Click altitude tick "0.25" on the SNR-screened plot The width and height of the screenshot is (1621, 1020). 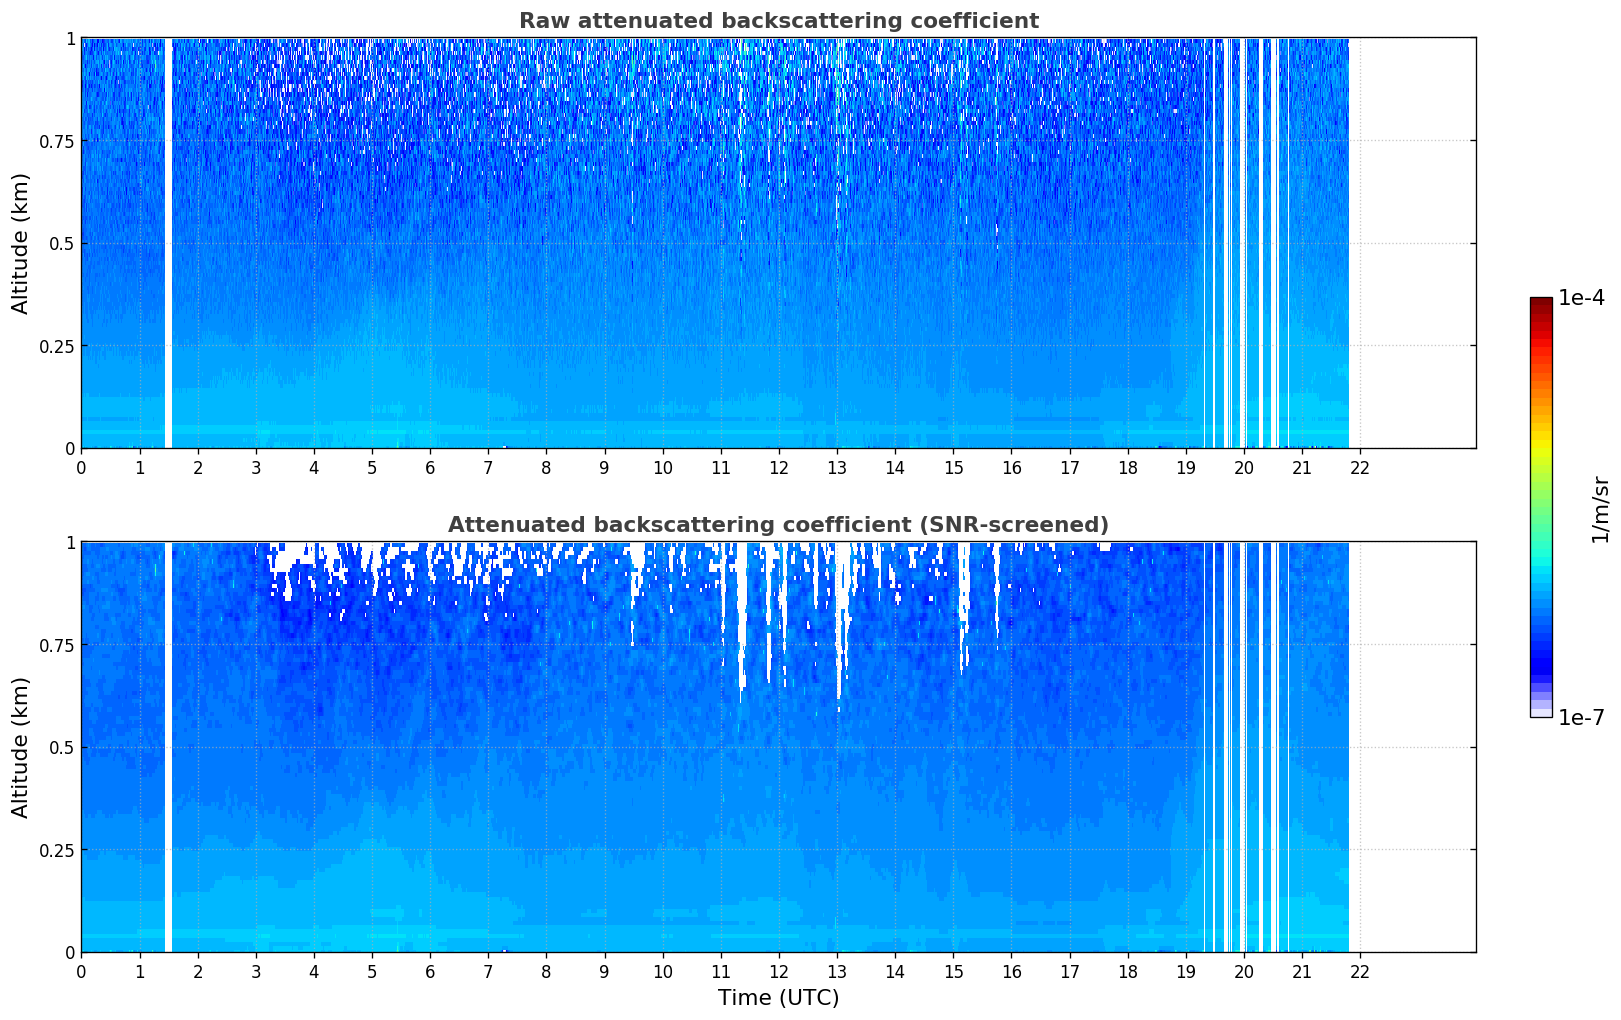57,850
